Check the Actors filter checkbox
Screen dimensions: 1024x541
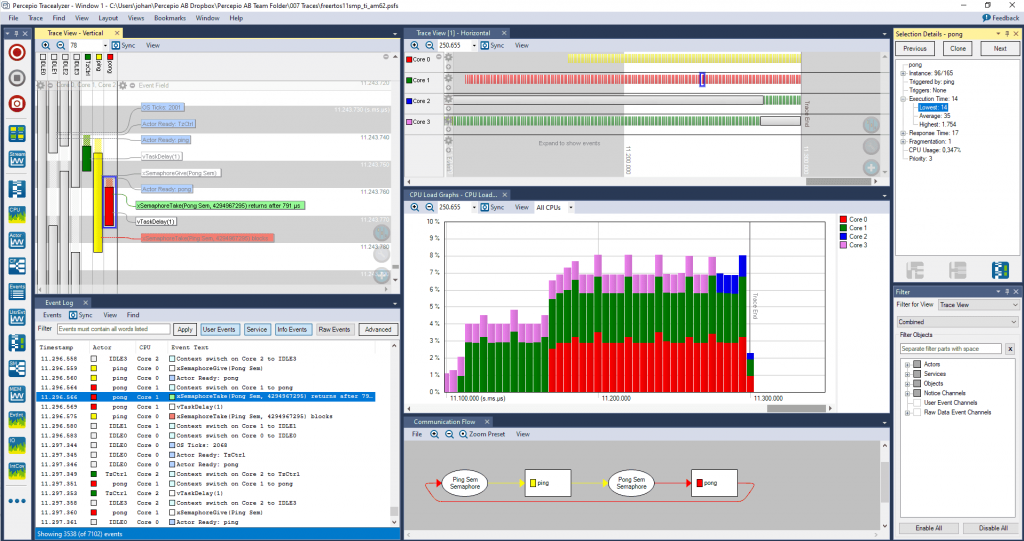917,364
